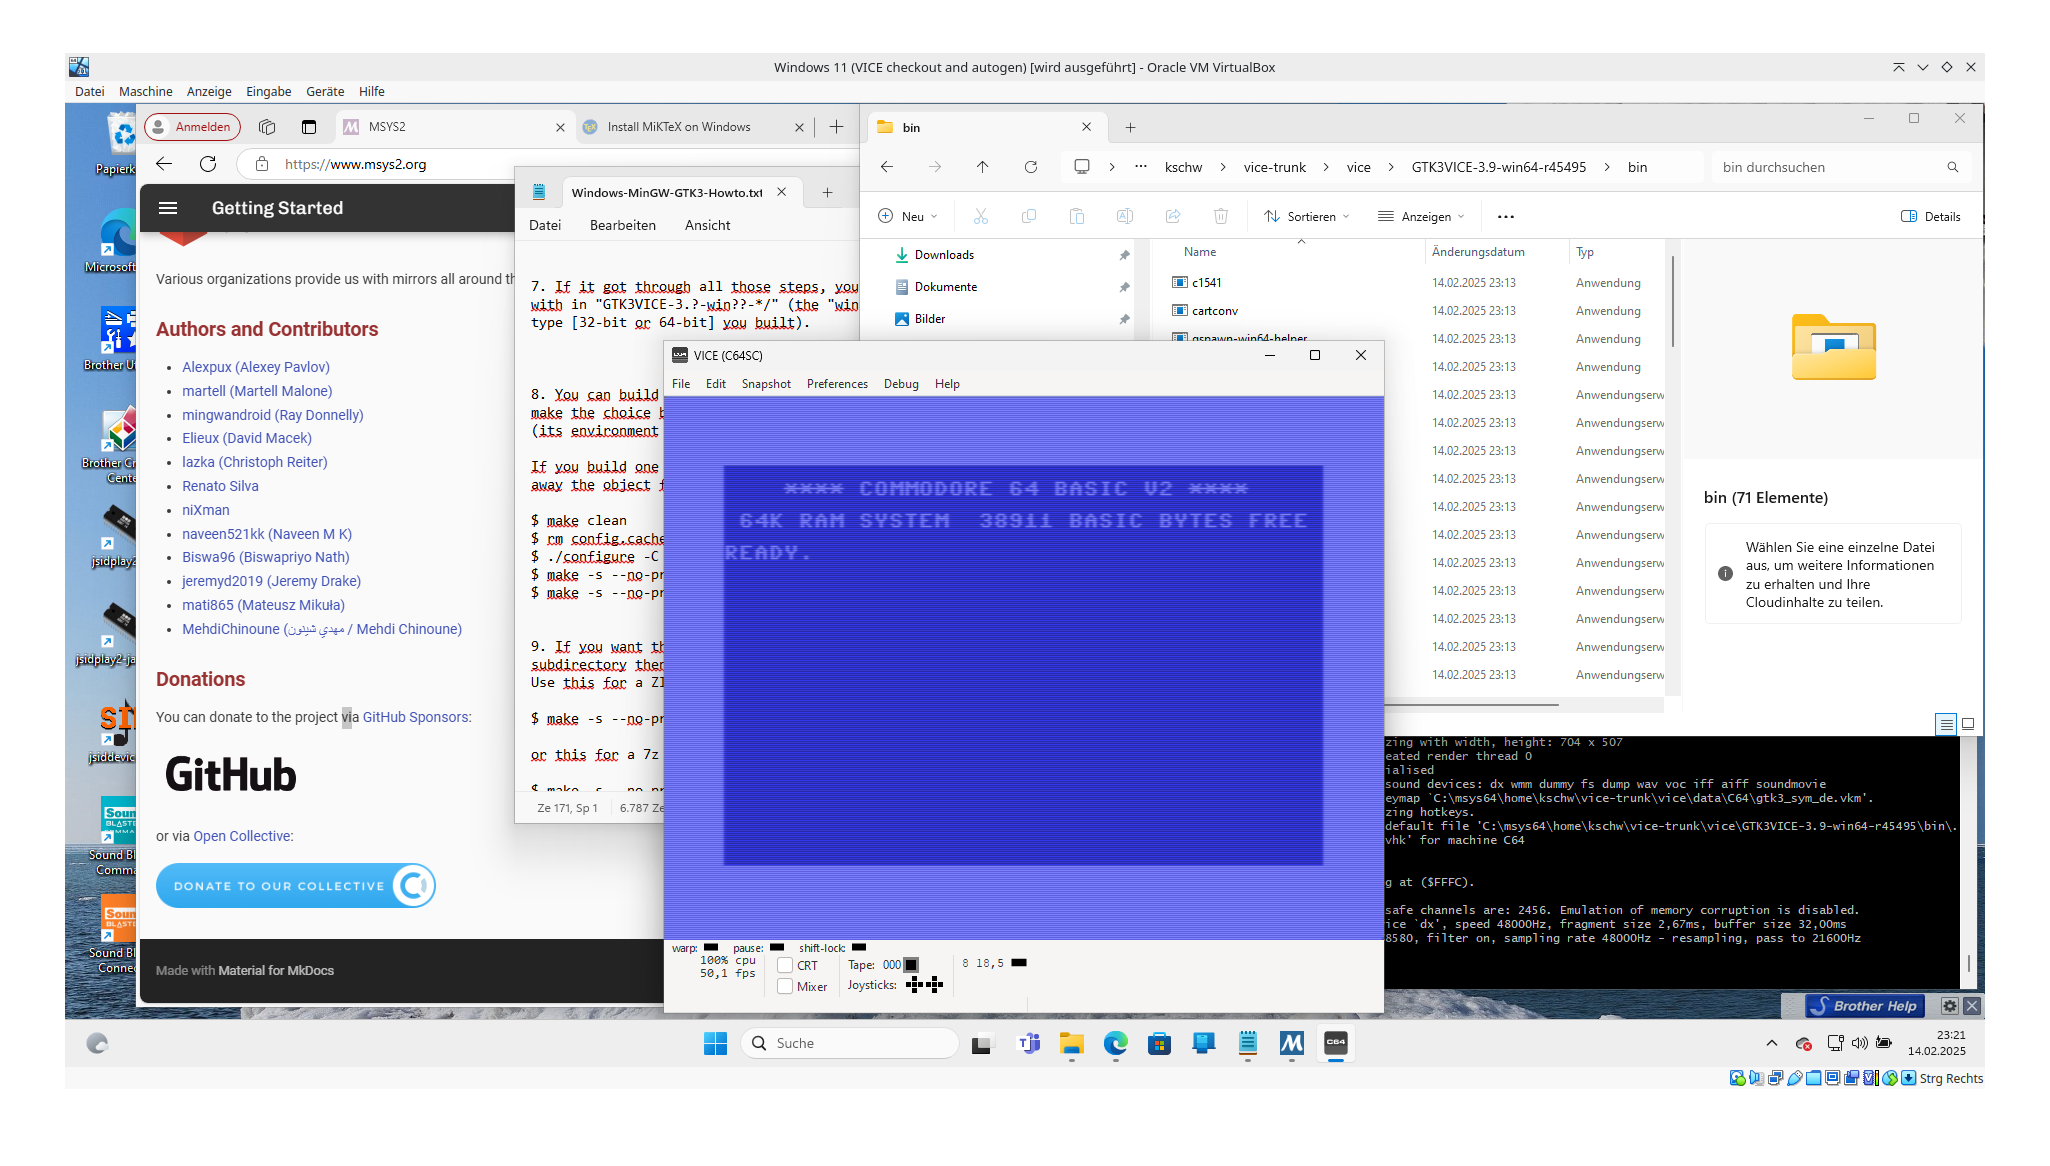Select the cartconv file

point(1214,311)
